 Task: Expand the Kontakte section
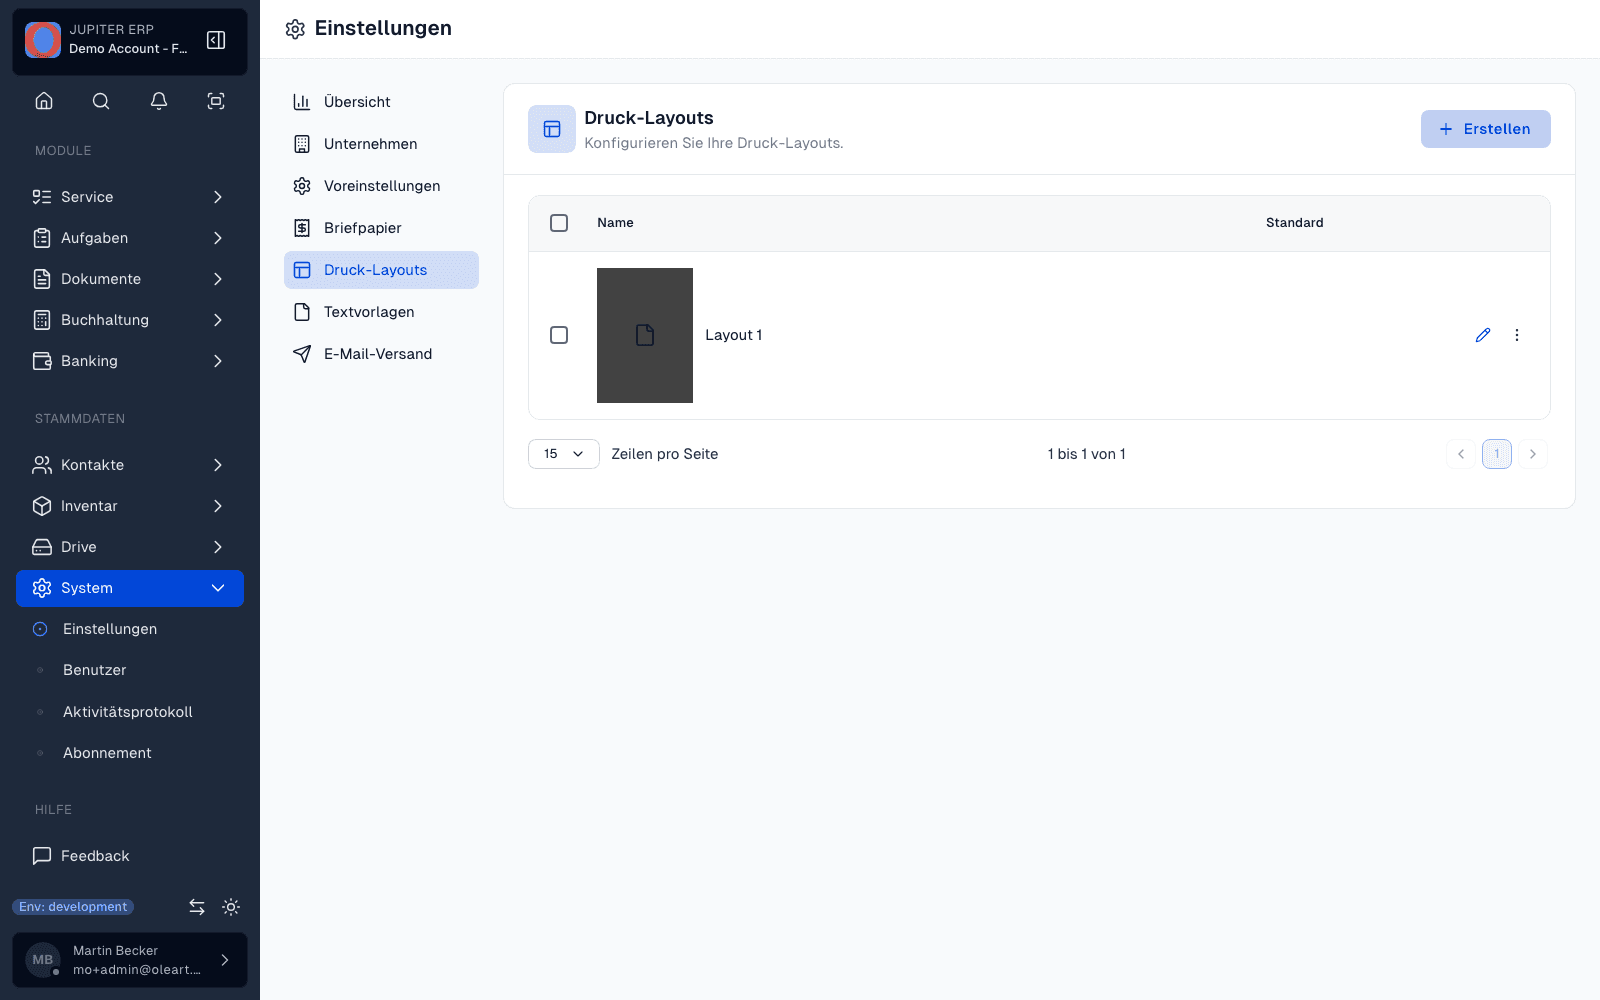click(130, 465)
